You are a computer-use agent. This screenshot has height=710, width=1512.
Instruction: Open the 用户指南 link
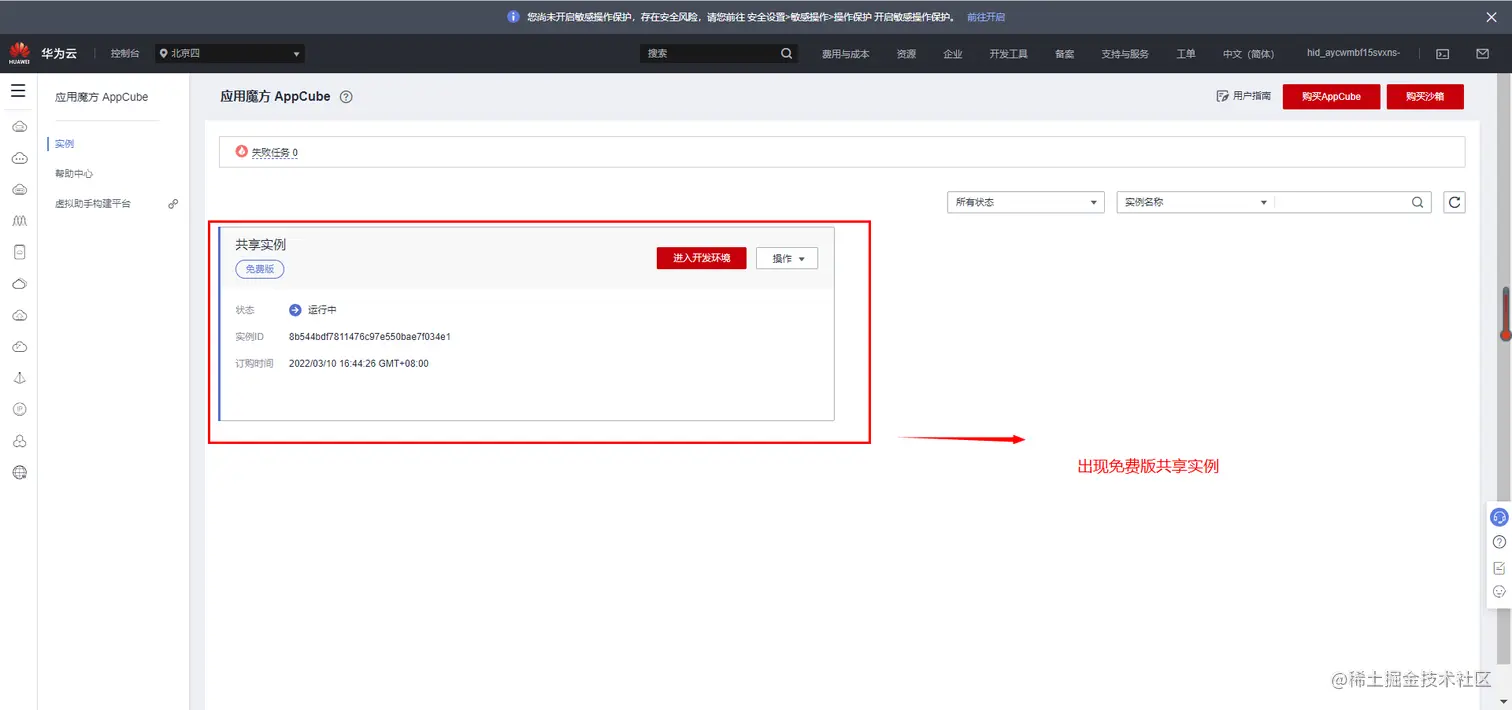pos(1252,96)
